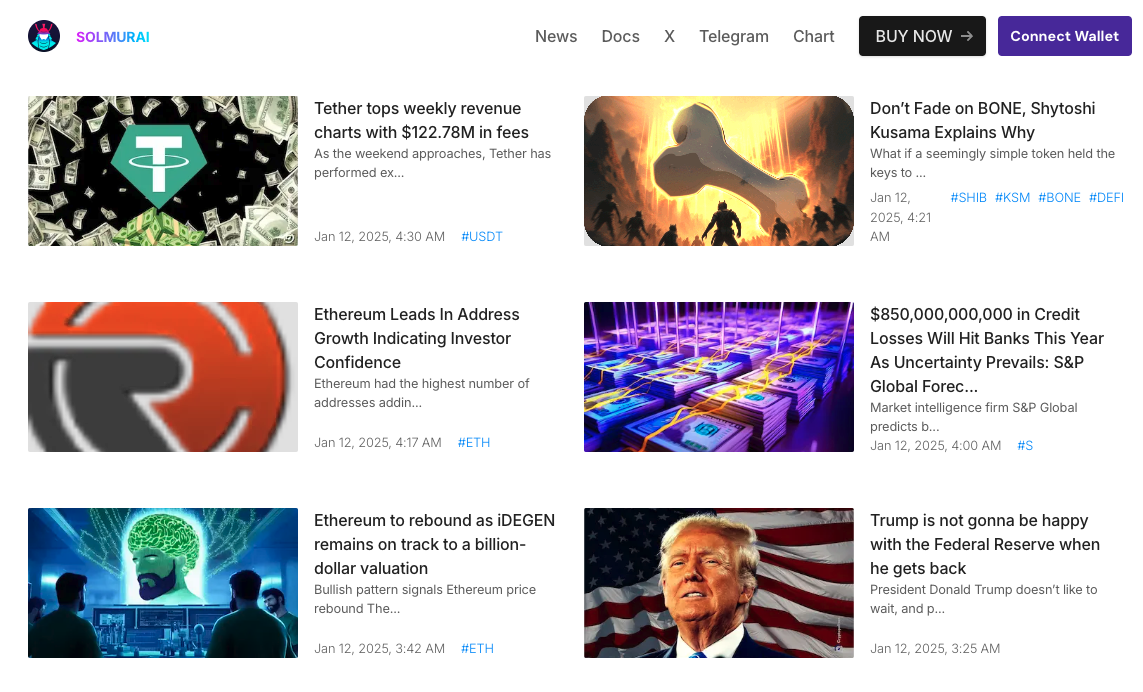Select the #SHIB hashtag
The image size is (1143, 692).
point(968,198)
